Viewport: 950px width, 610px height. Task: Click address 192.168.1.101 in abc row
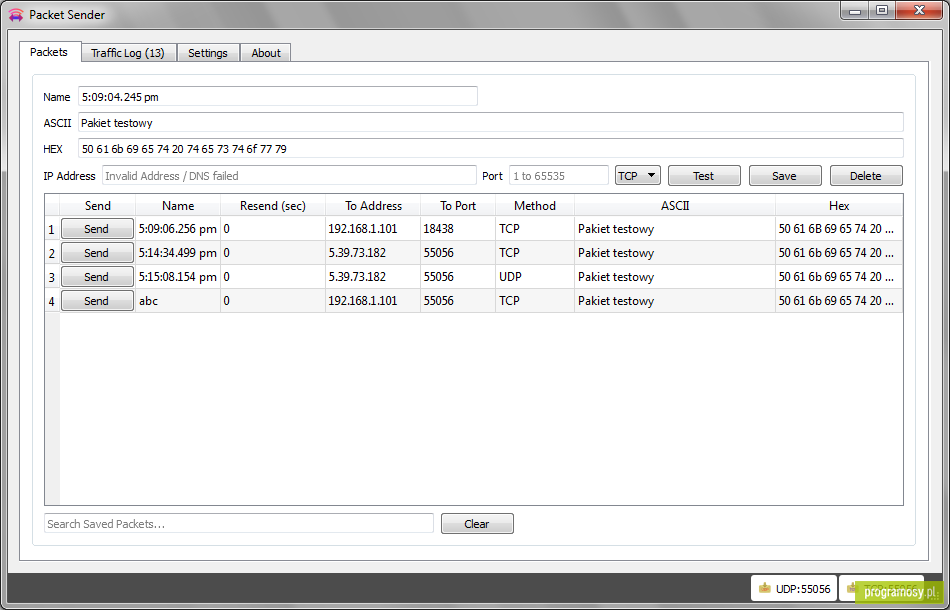[373, 301]
